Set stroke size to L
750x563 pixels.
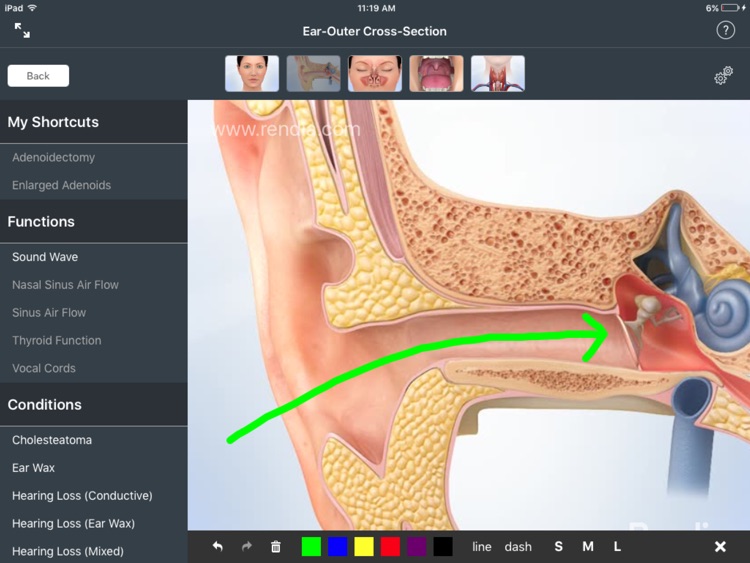tap(617, 546)
